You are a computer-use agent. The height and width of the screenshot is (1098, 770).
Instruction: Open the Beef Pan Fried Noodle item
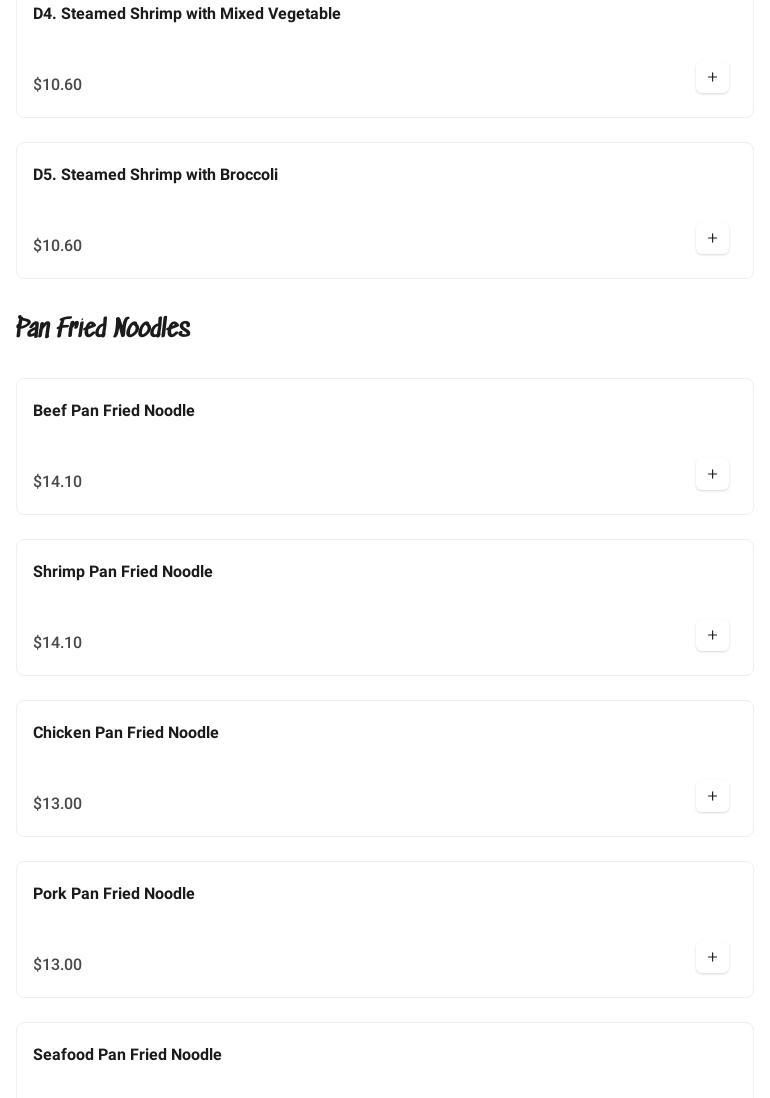coord(114,411)
